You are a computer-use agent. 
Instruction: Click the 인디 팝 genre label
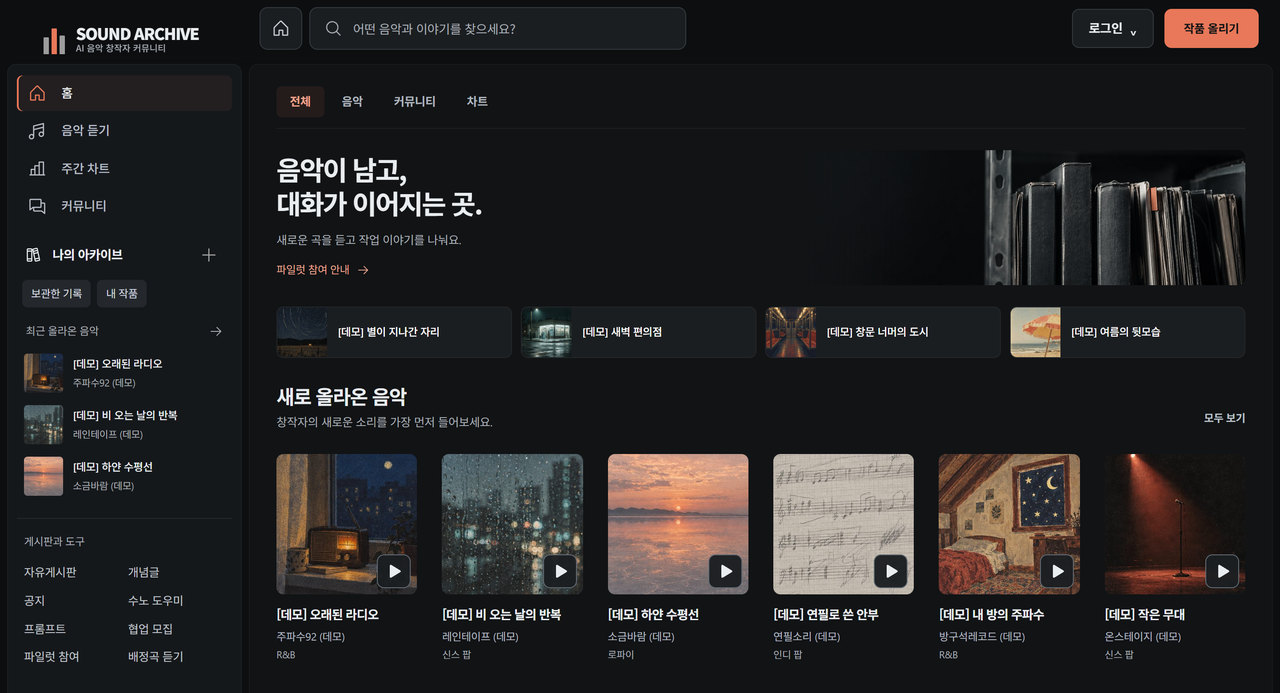tap(788, 655)
